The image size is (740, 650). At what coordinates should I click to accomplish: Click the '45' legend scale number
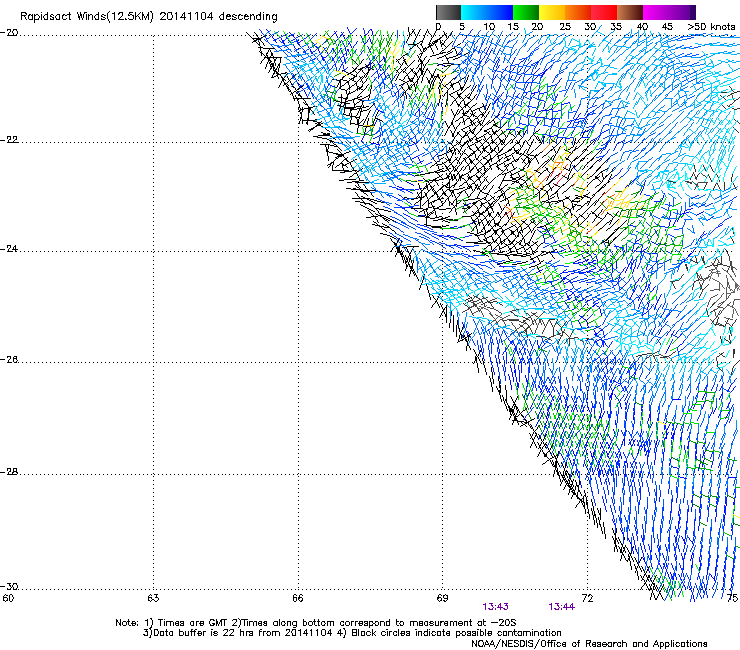(x=667, y=27)
